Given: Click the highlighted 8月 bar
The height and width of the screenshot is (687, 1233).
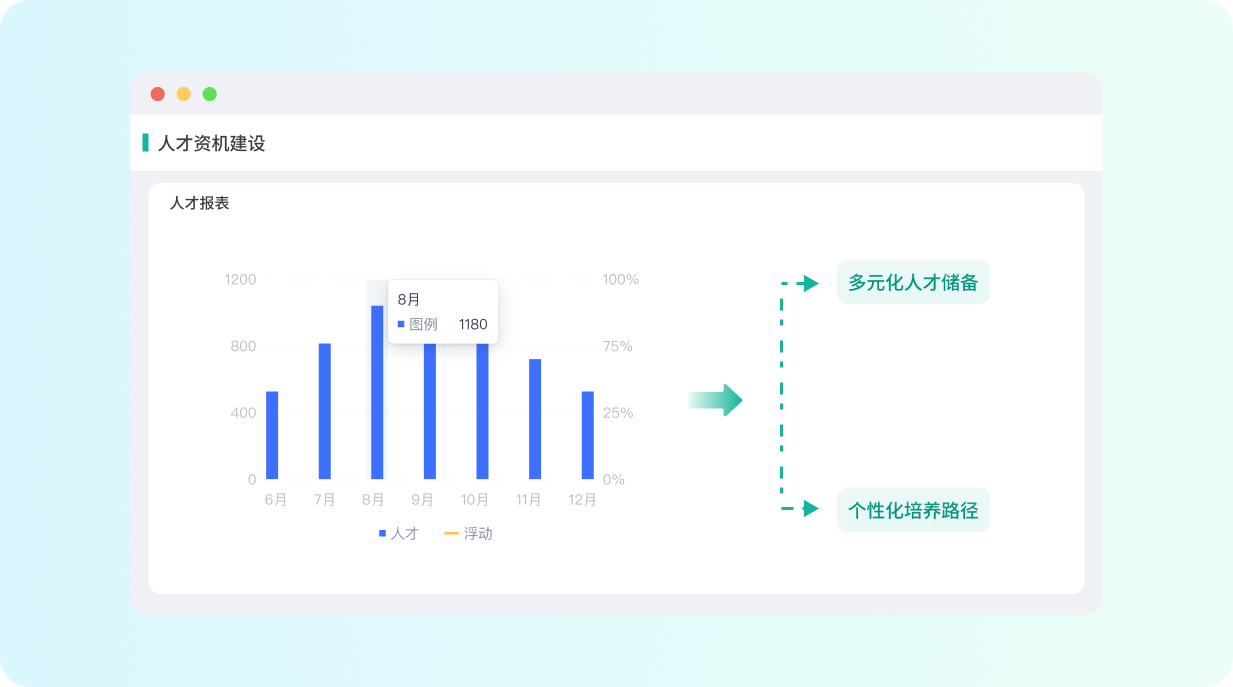Looking at the screenshot, I should point(377,392).
